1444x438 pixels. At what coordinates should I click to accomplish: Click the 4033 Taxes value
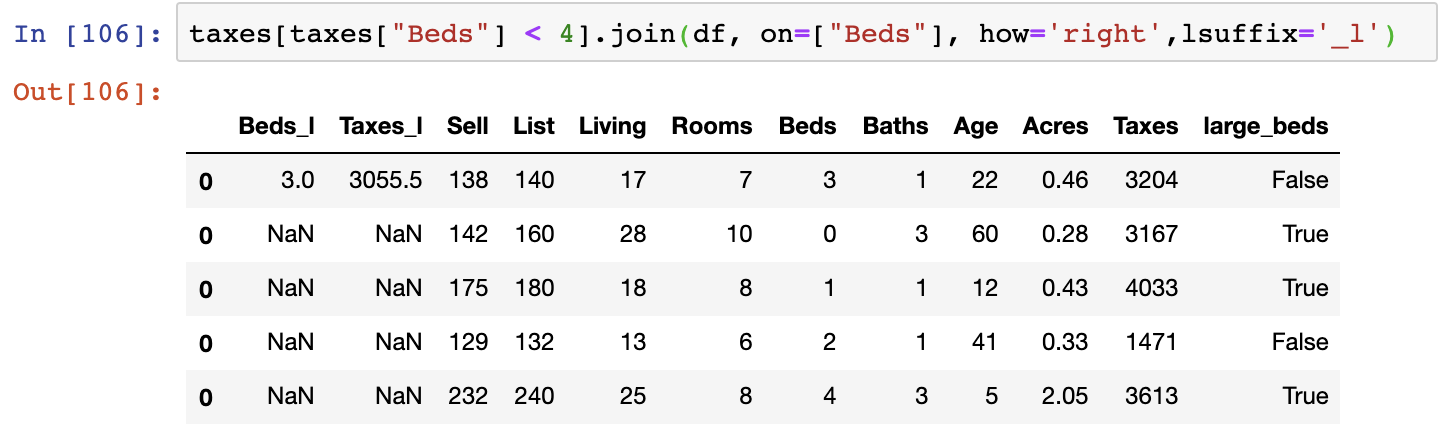coord(1151,288)
